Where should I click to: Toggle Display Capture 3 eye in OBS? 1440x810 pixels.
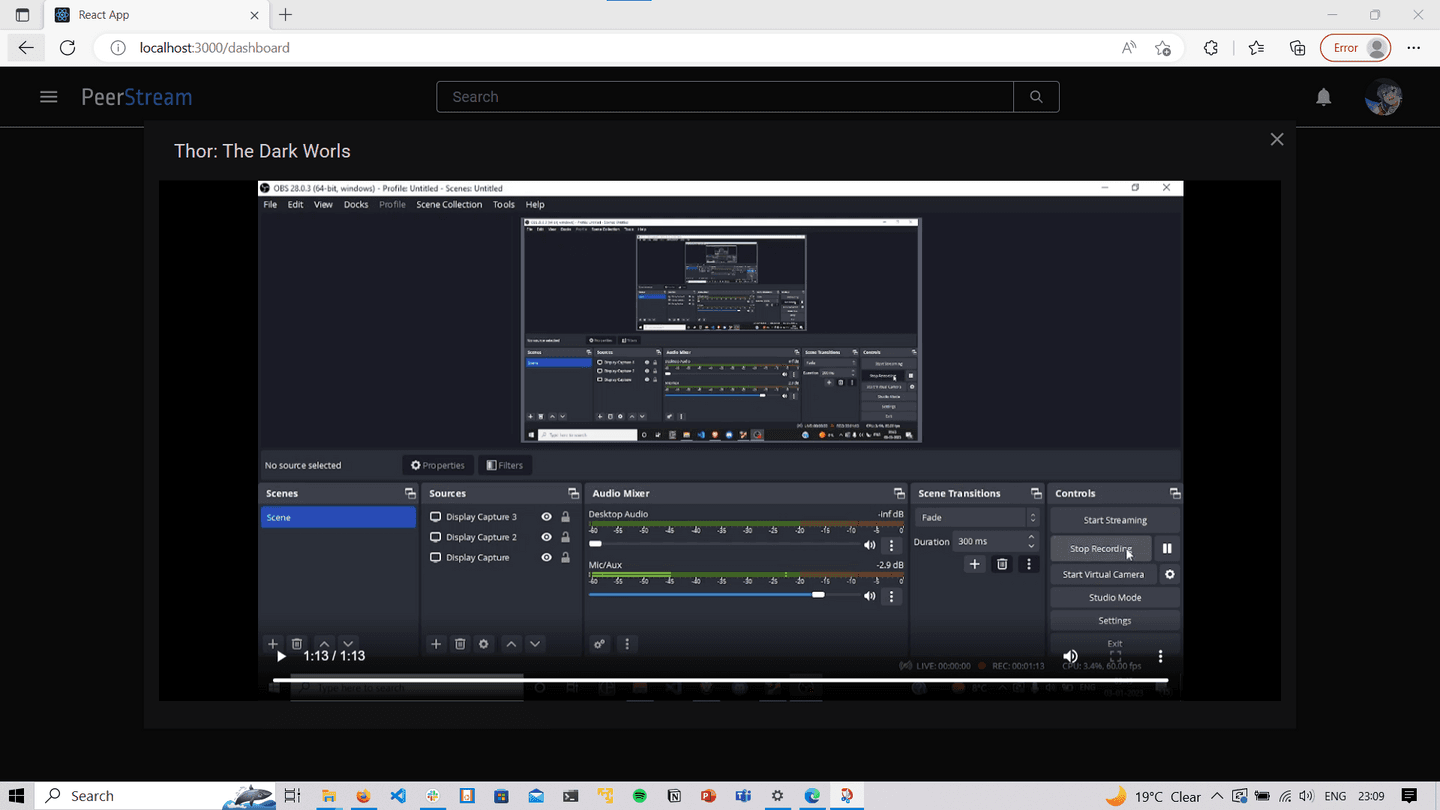pyautogui.click(x=546, y=517)
